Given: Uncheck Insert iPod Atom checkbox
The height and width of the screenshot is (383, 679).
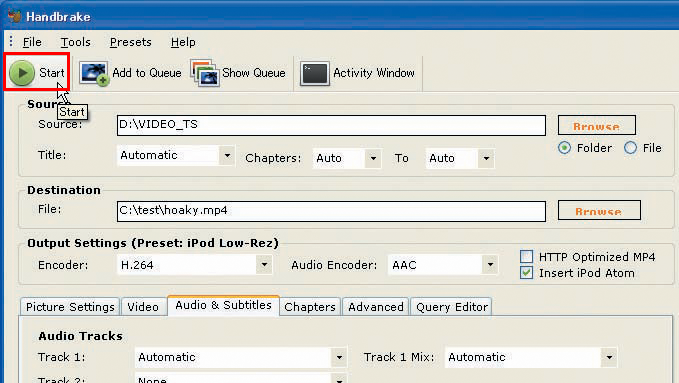Looking at the screenshot, I should (x=527, y=273).
